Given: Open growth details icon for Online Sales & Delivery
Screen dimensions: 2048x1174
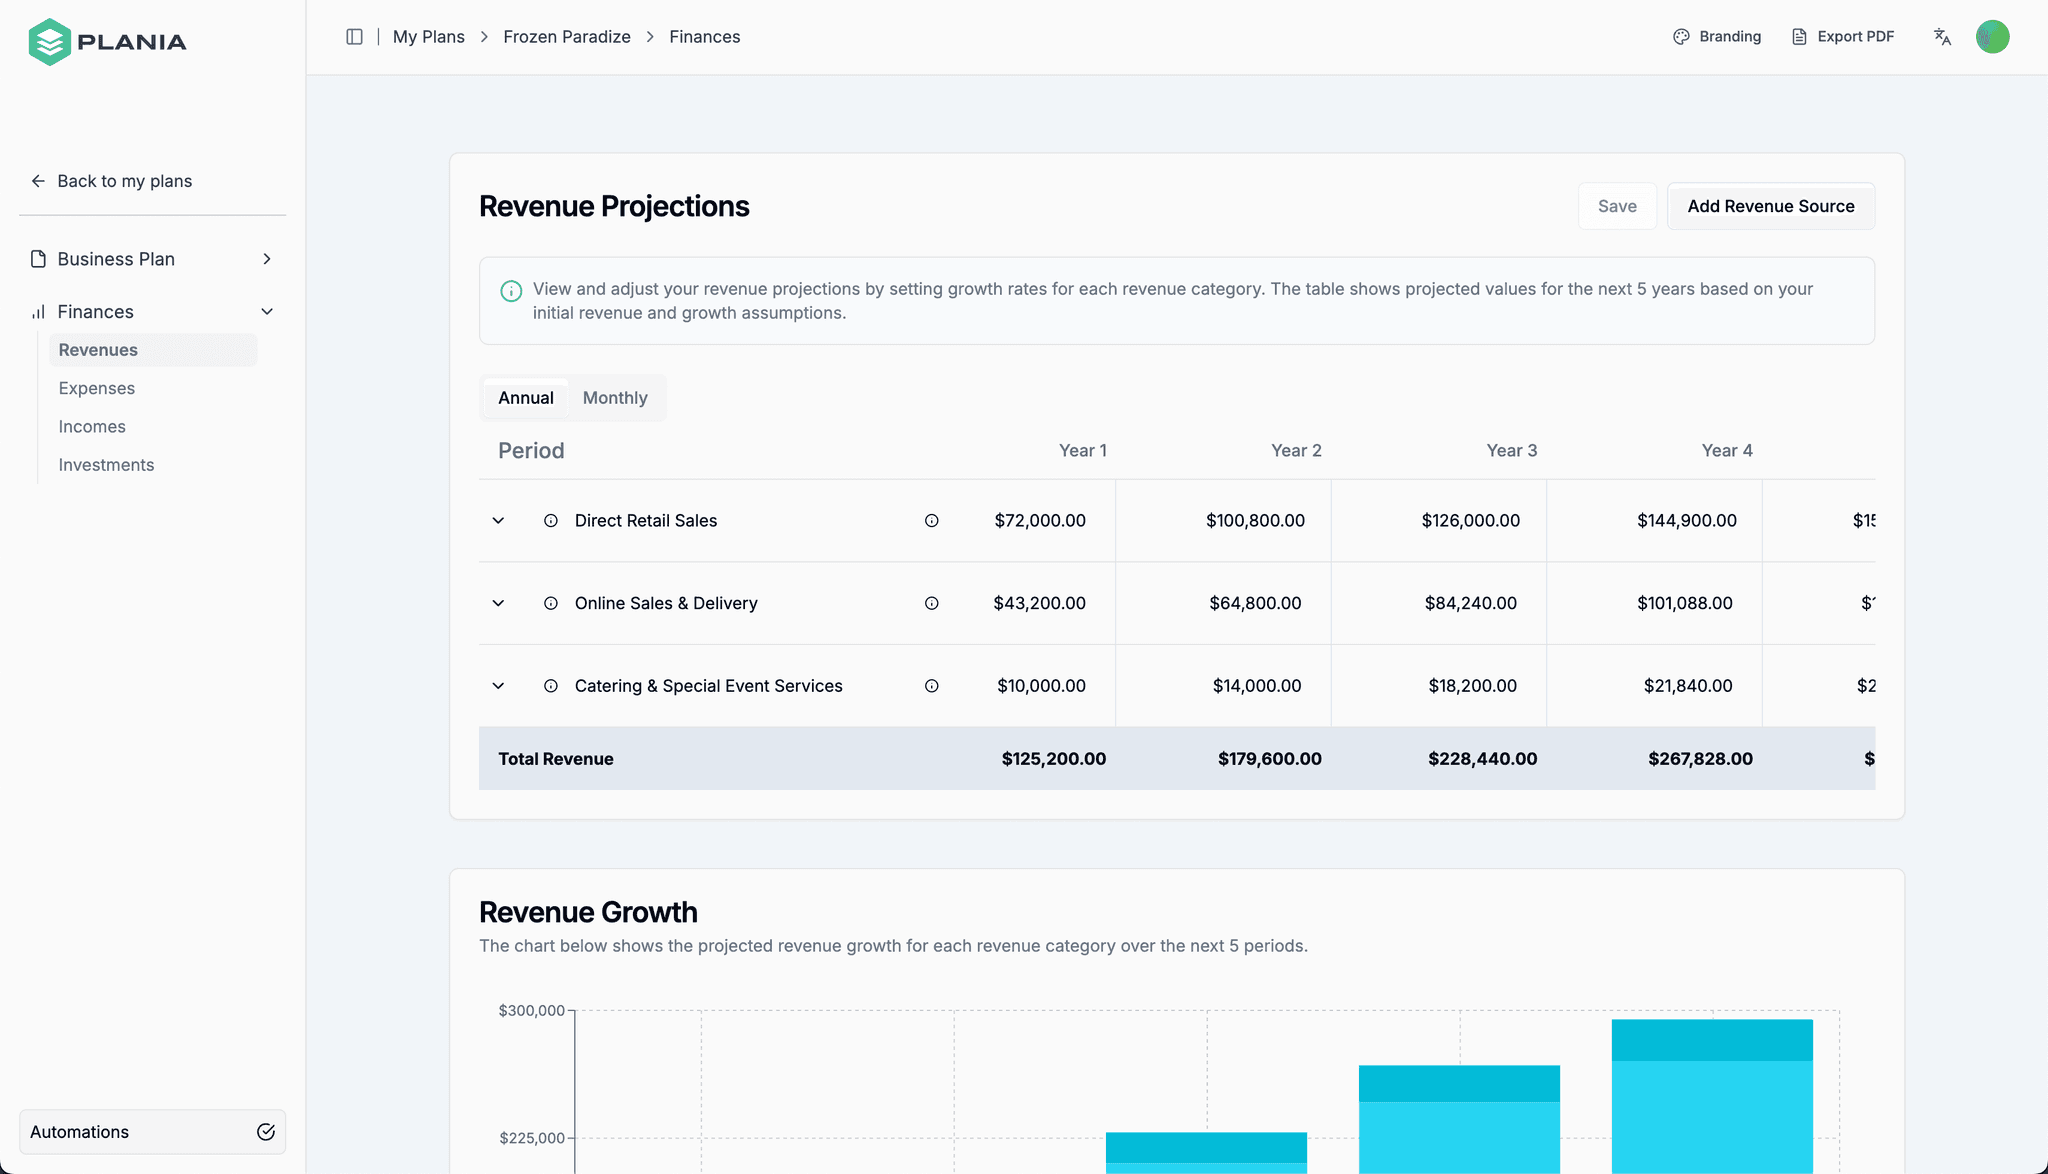Looking at the screenshot, I should [x=931, y=603].
